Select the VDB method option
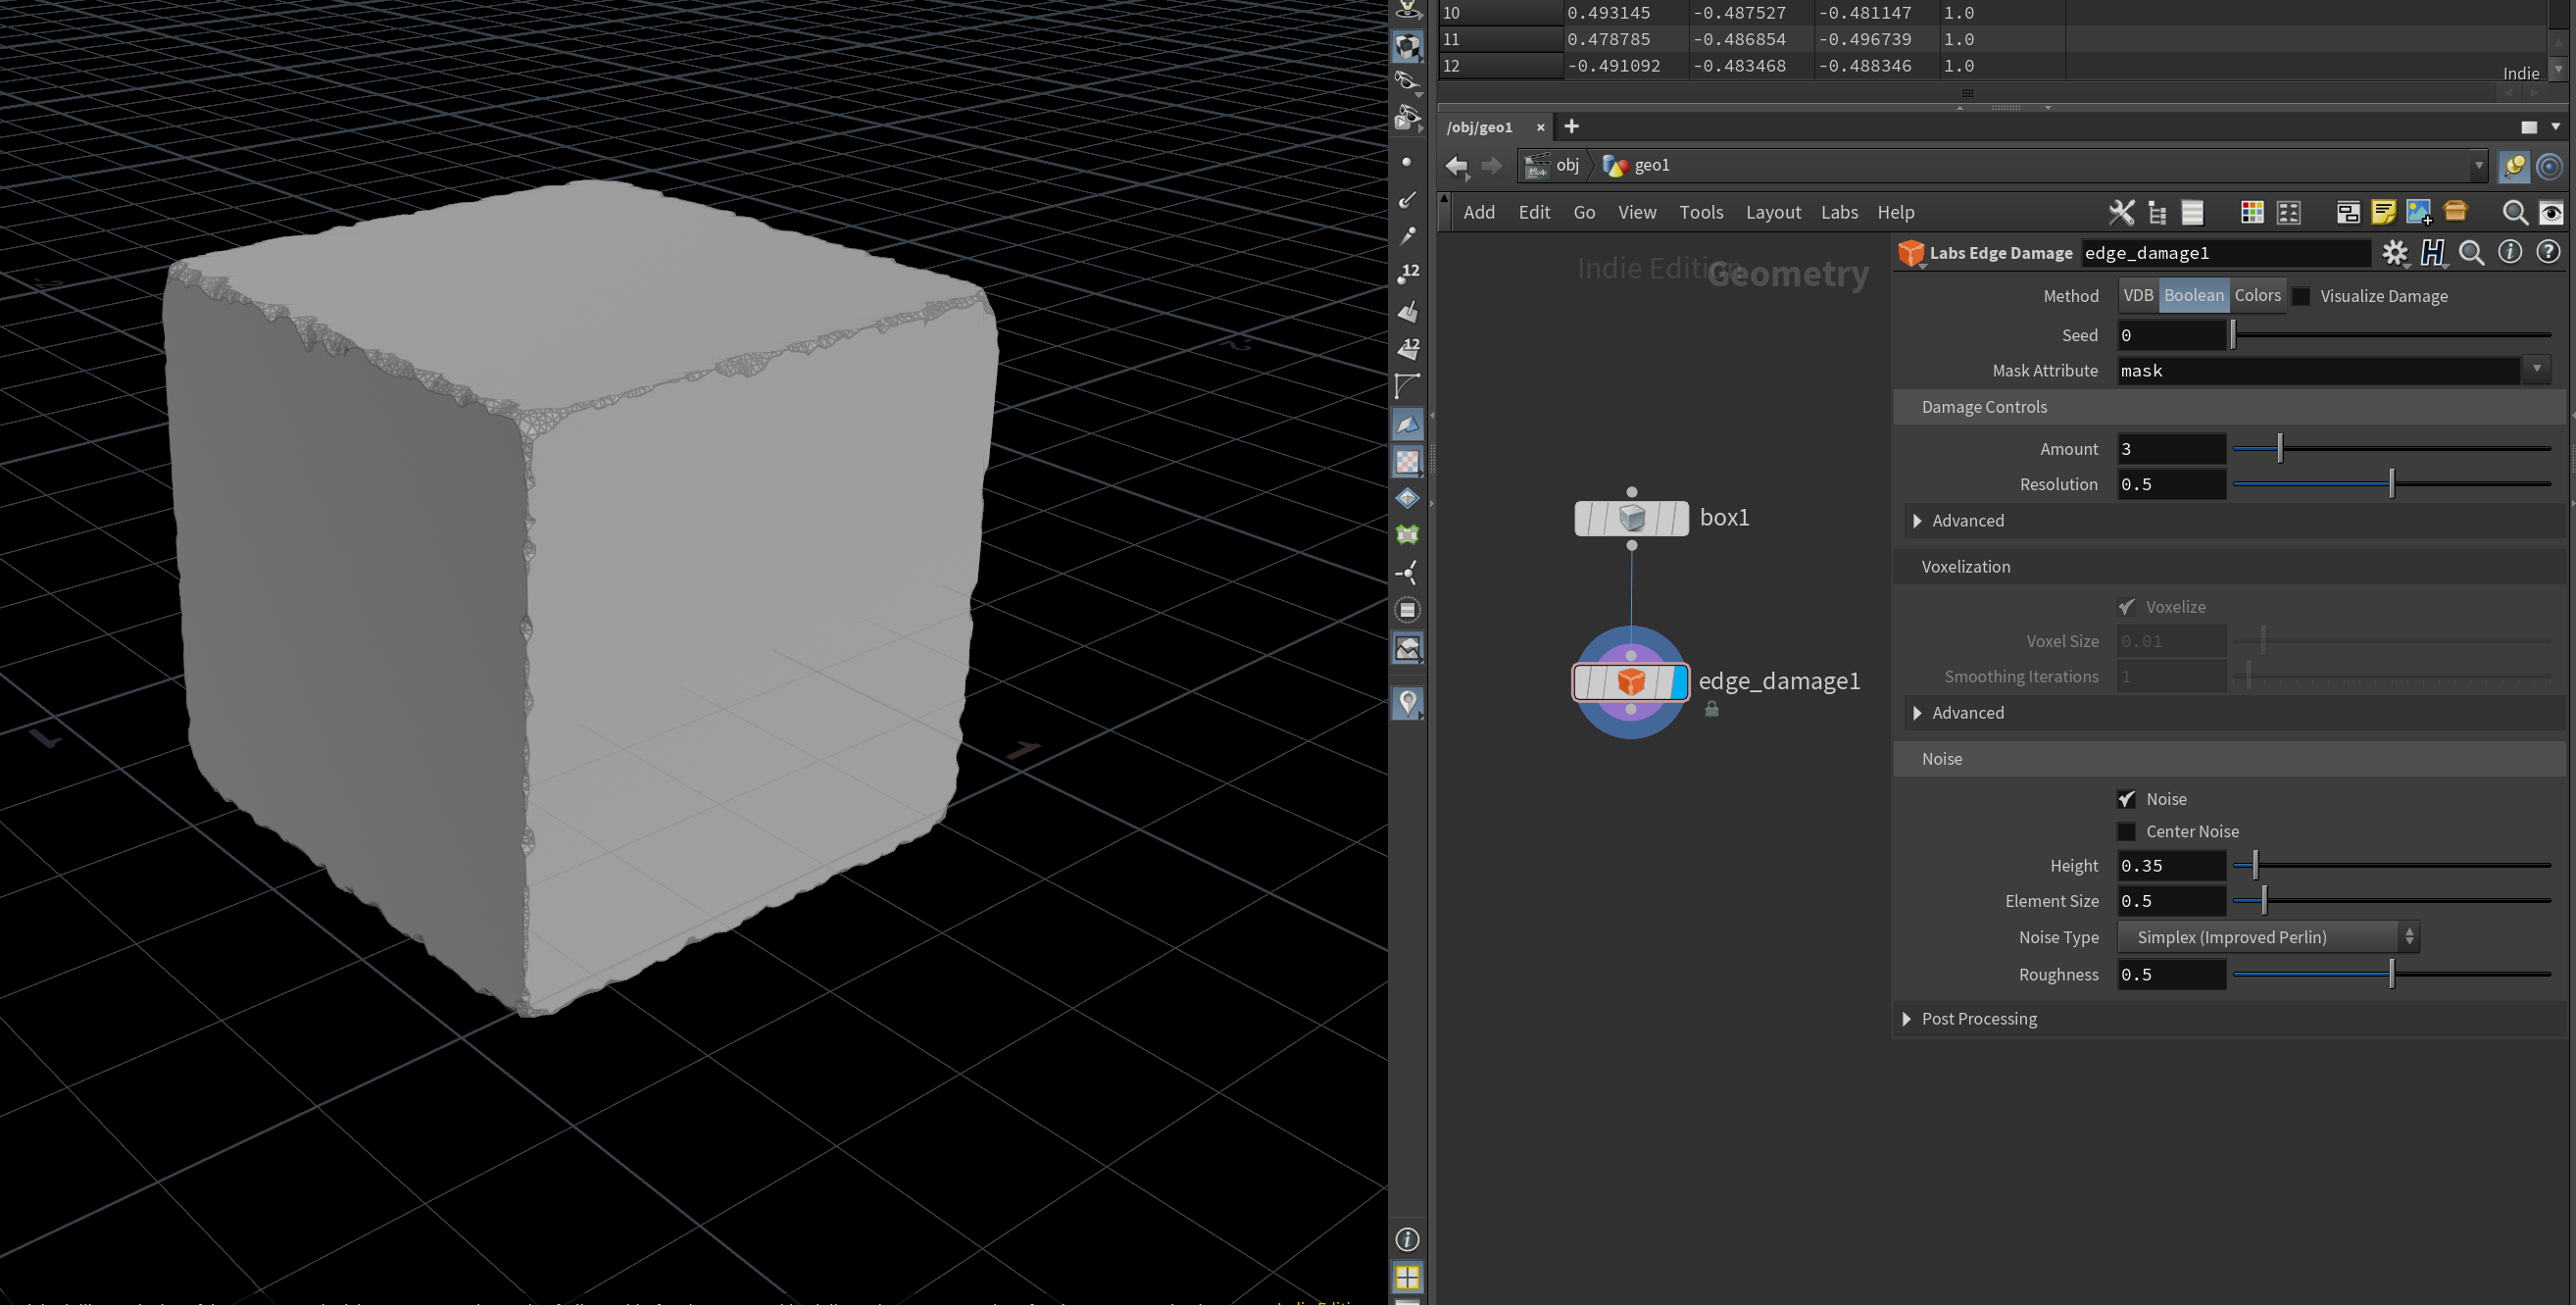 click(x=2138, y=295)
